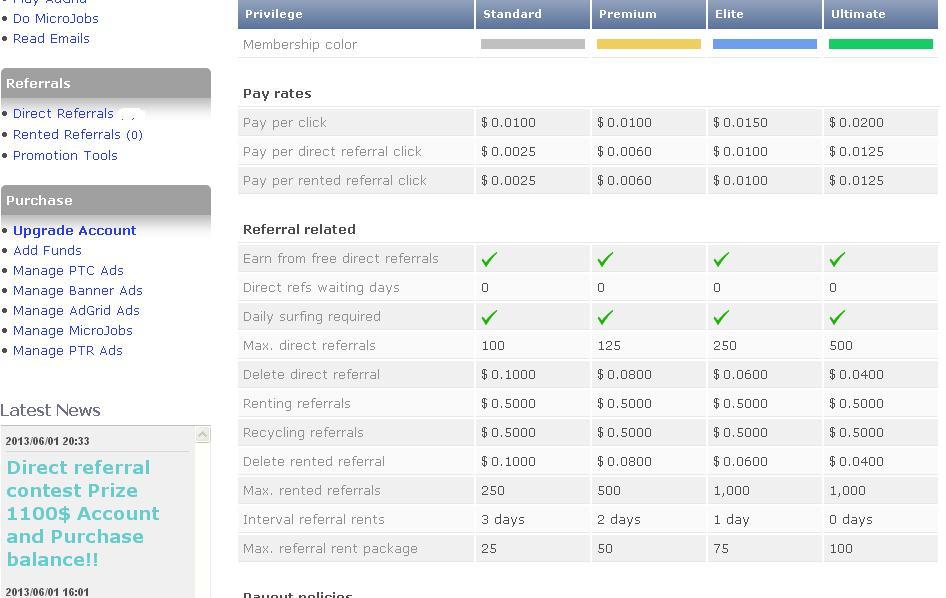946x598 pixels.
Task: Click the Max. referral rent package label
Action: (x=330, y=548)
